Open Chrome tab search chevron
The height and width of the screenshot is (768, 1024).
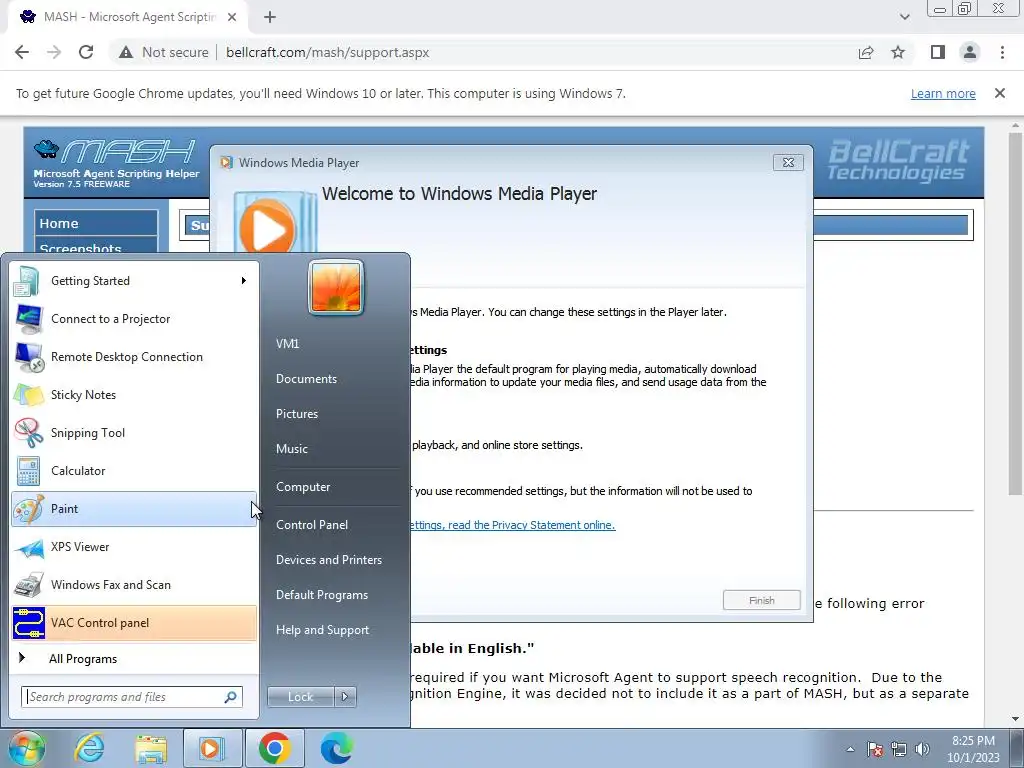pos(904,17)
